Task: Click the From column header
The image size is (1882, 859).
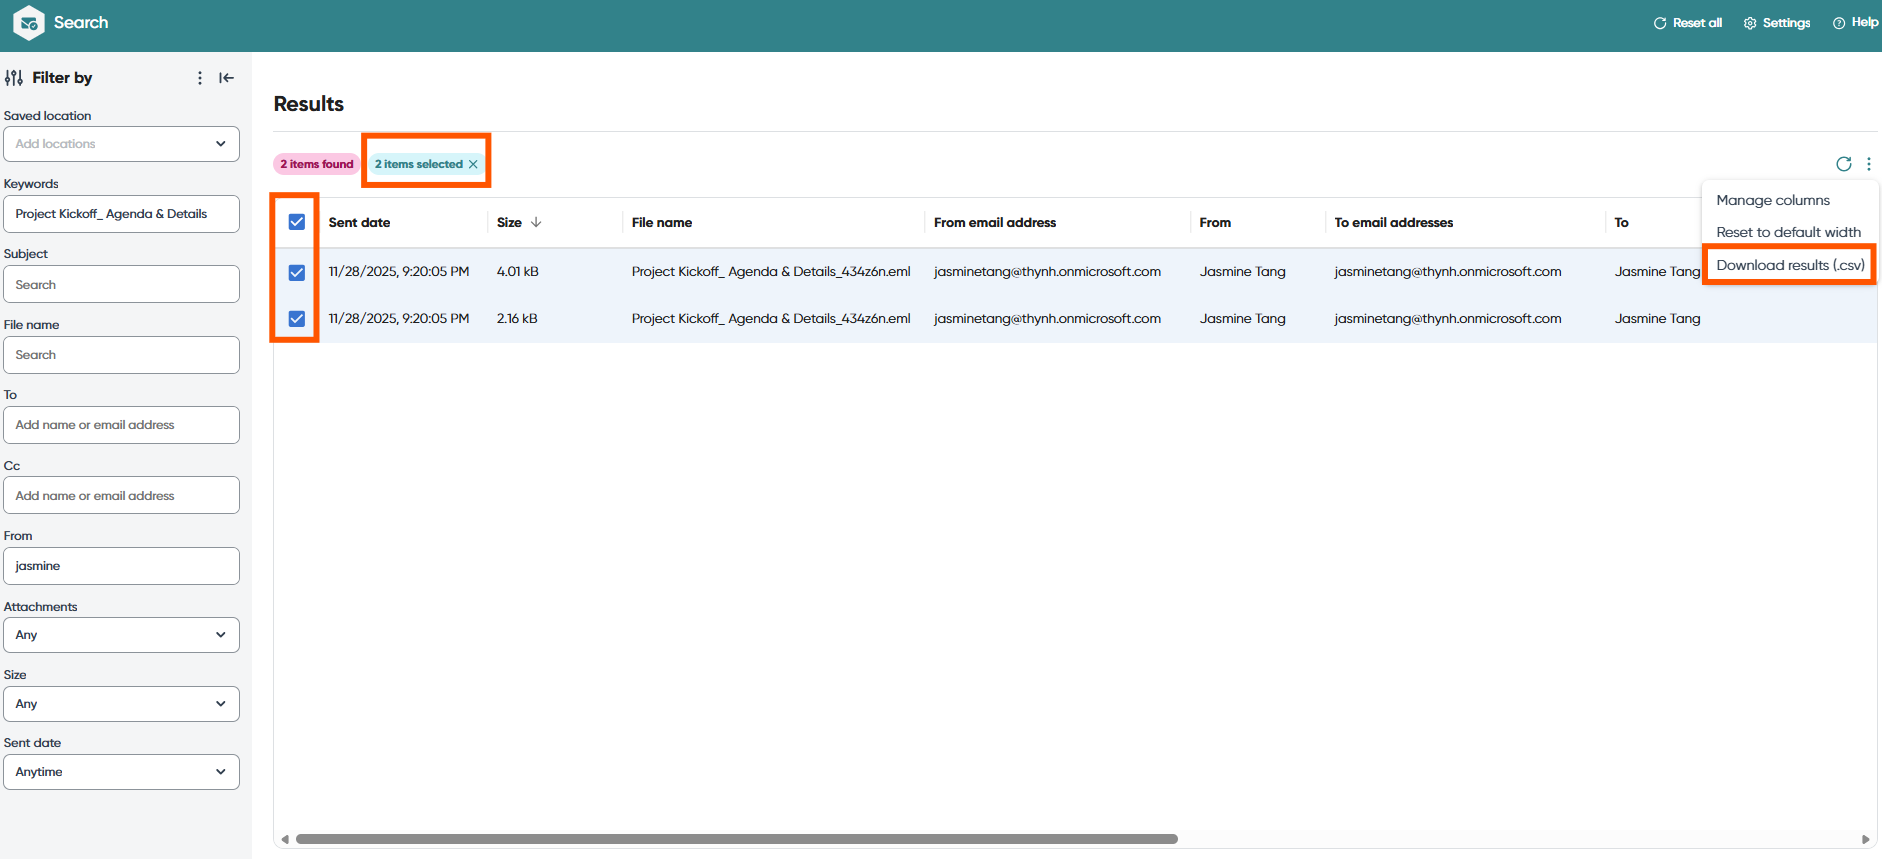Action: (x=1215, y=222)
